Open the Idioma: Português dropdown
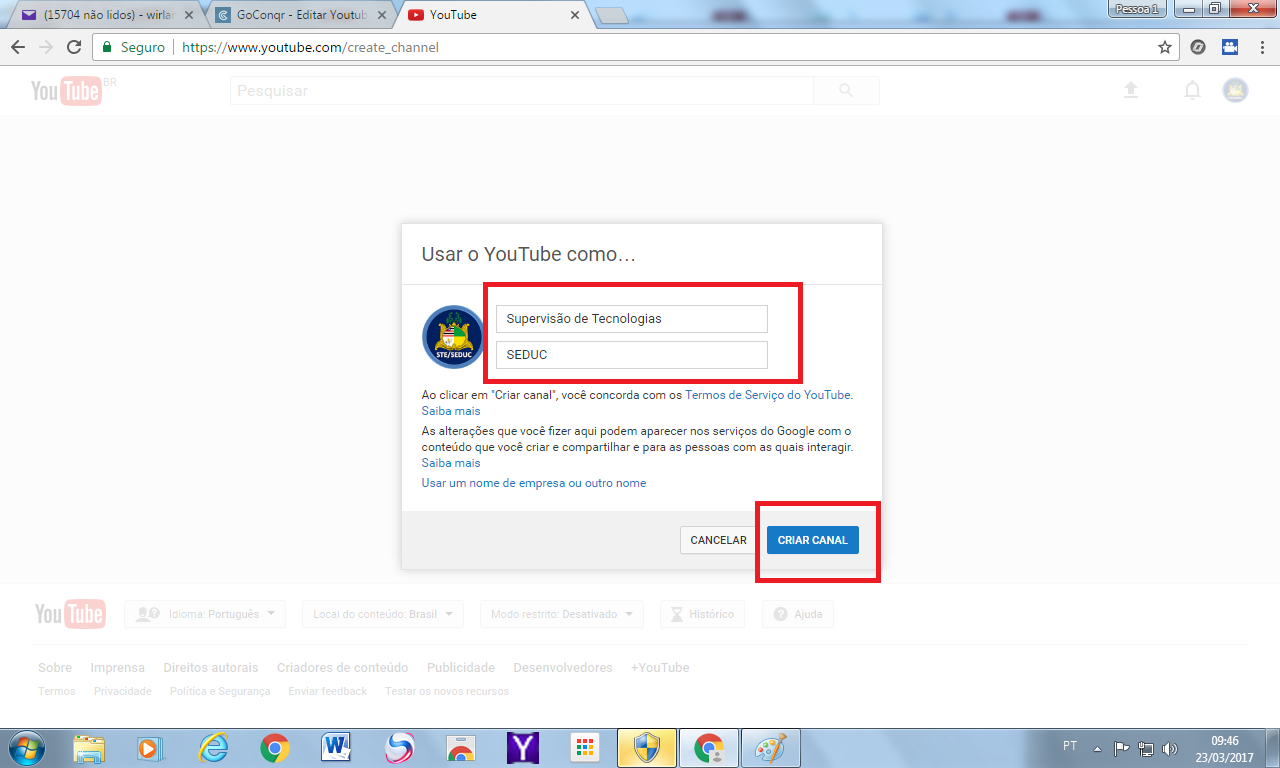The height and width of the screenshot is (768, 1280). (205, 614)
